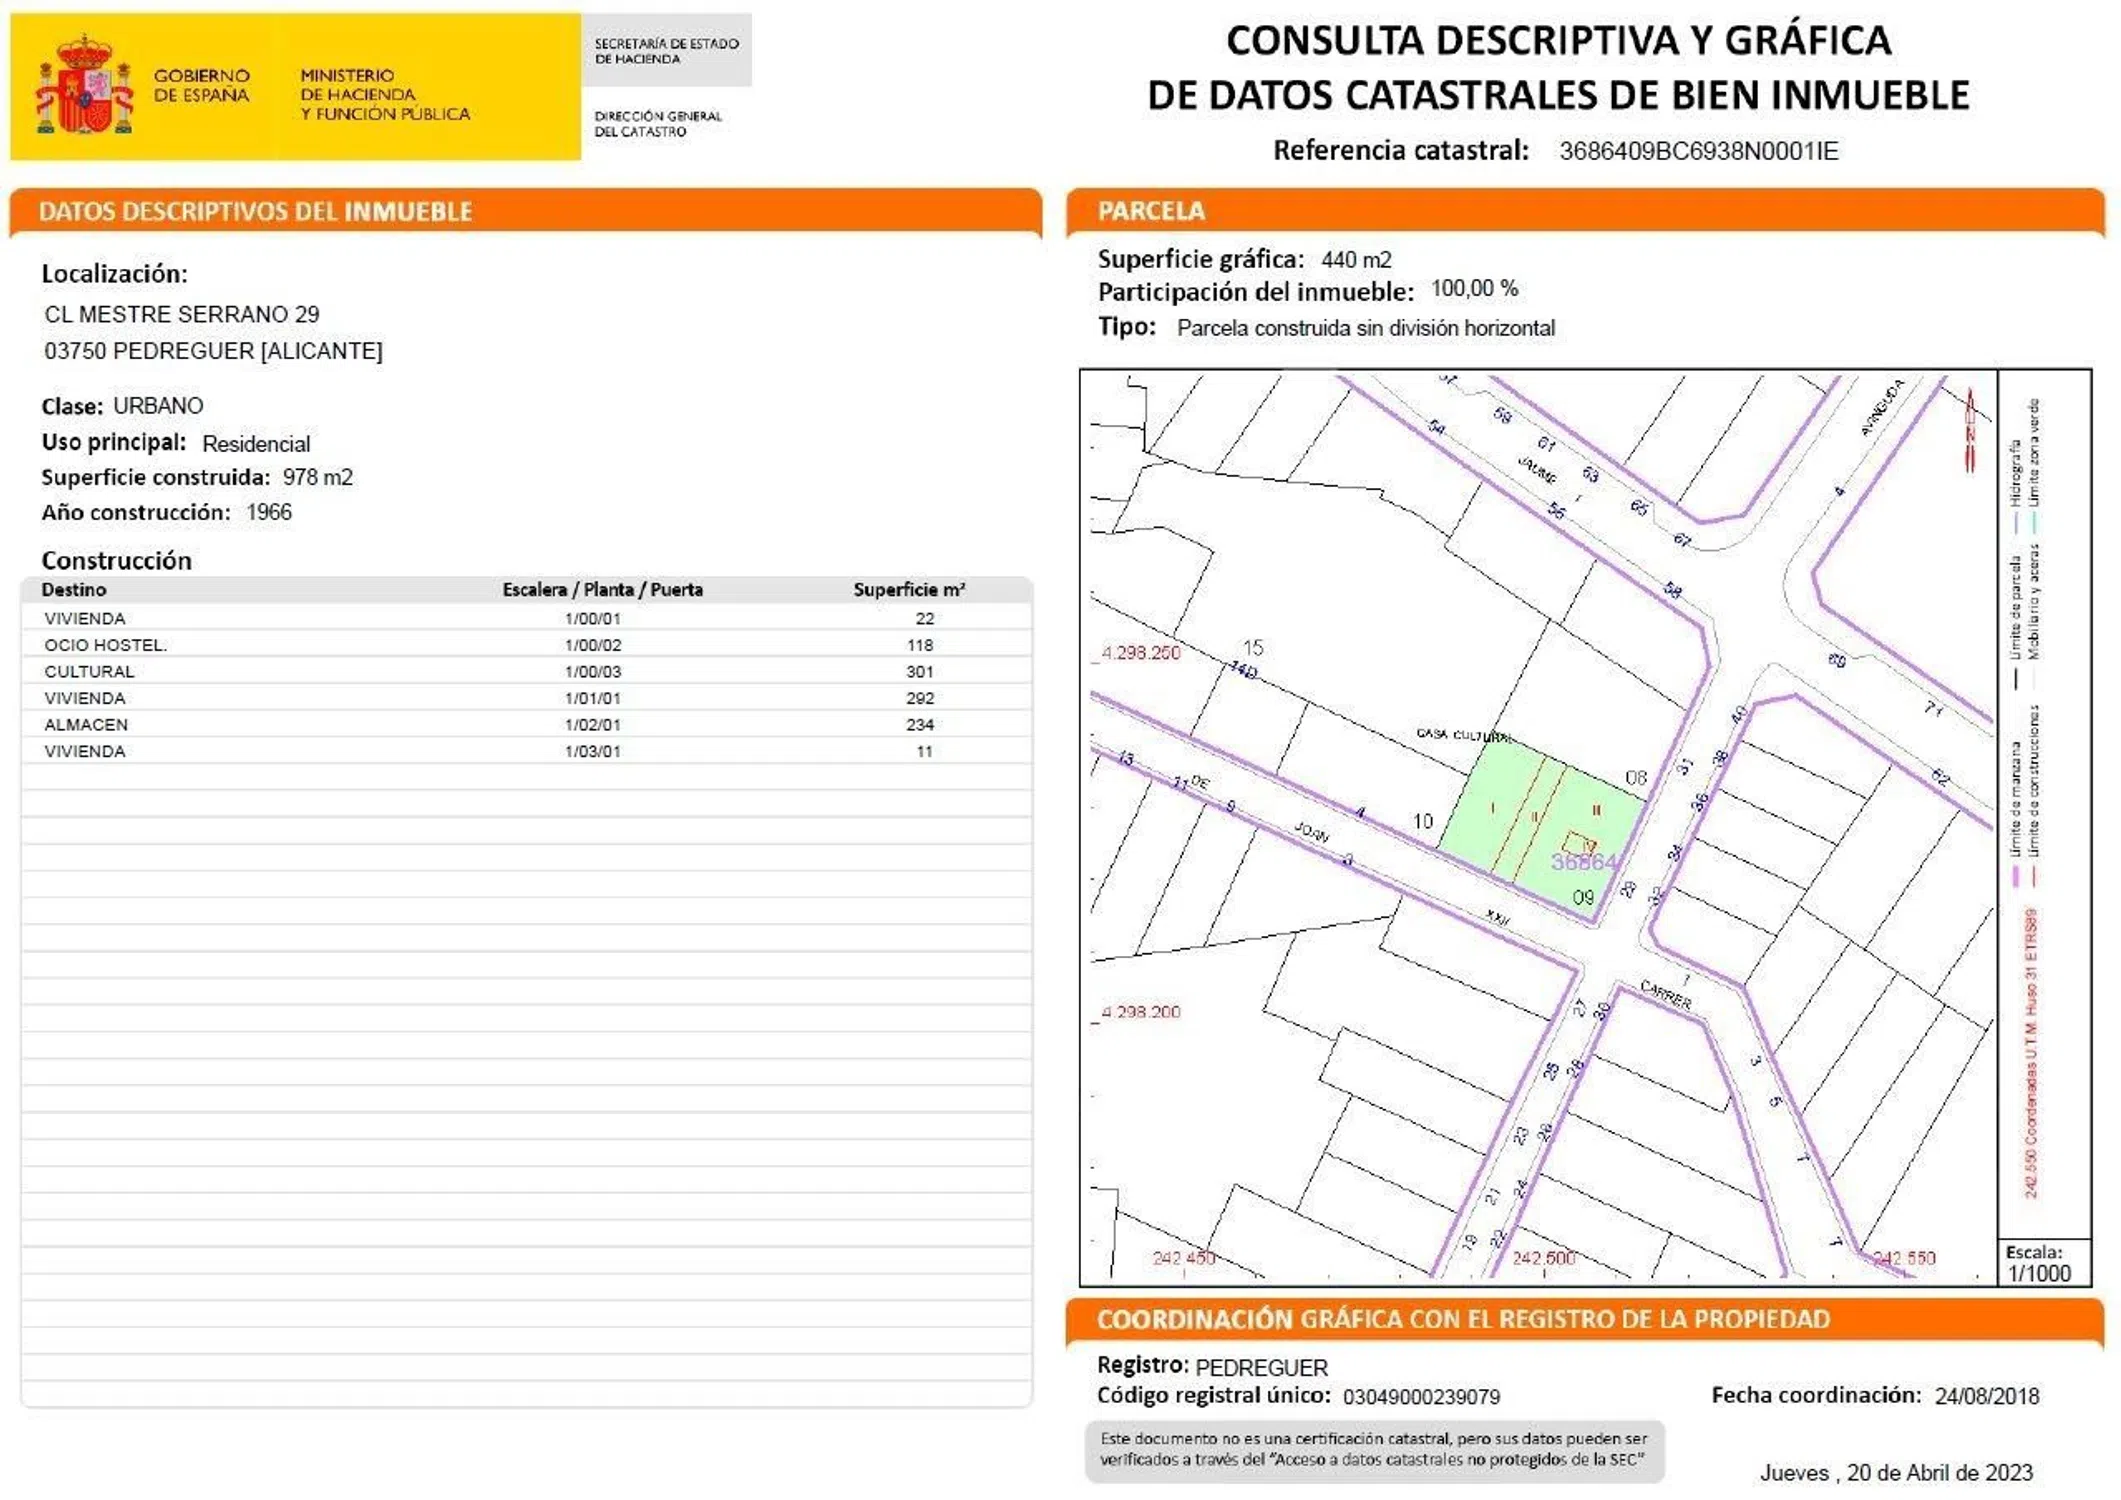The image size is (2121, 1500).
Task: Click the cadastral reference number 3686409BC6938N0001IE
Action: (x=1698, y=151)
